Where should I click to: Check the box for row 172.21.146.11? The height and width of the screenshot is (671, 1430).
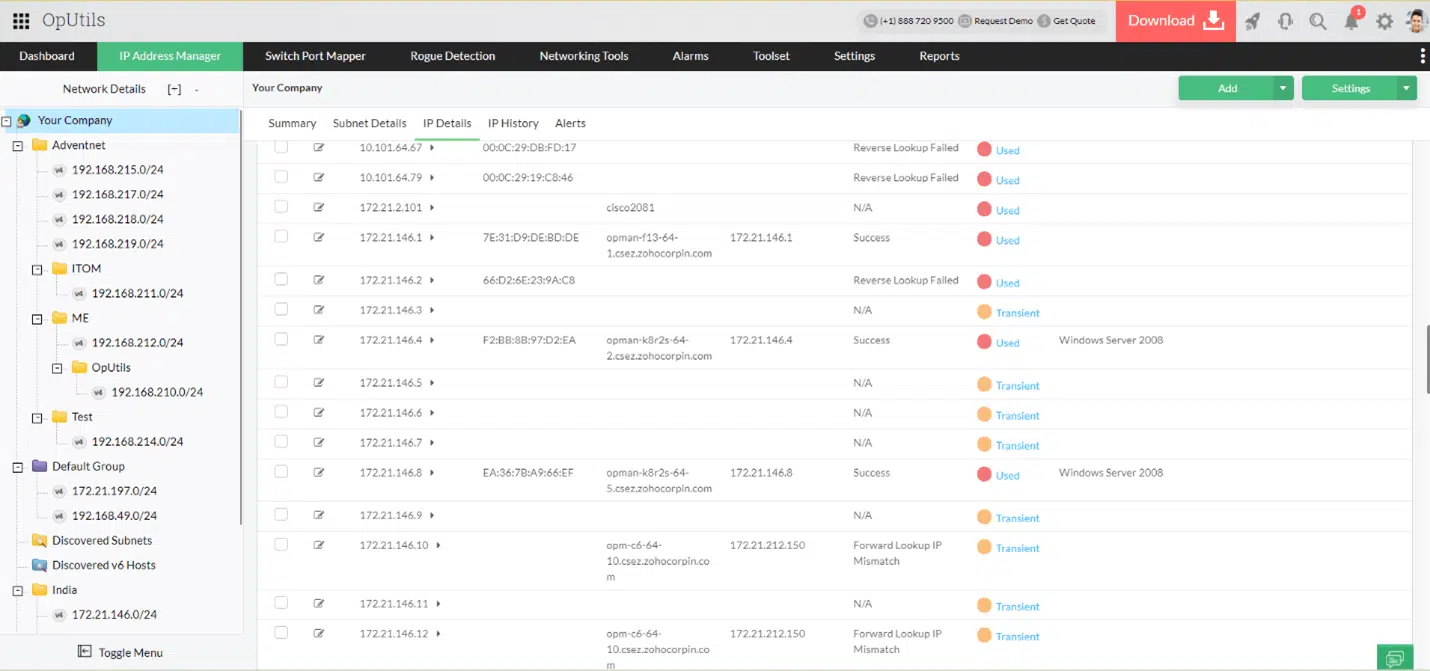pyautogui.click(x=281, y=603)
